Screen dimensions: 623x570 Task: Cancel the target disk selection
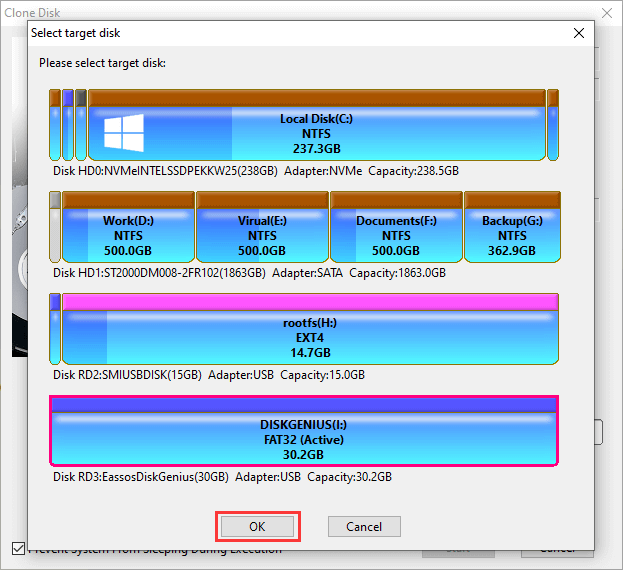coord(364,526)
